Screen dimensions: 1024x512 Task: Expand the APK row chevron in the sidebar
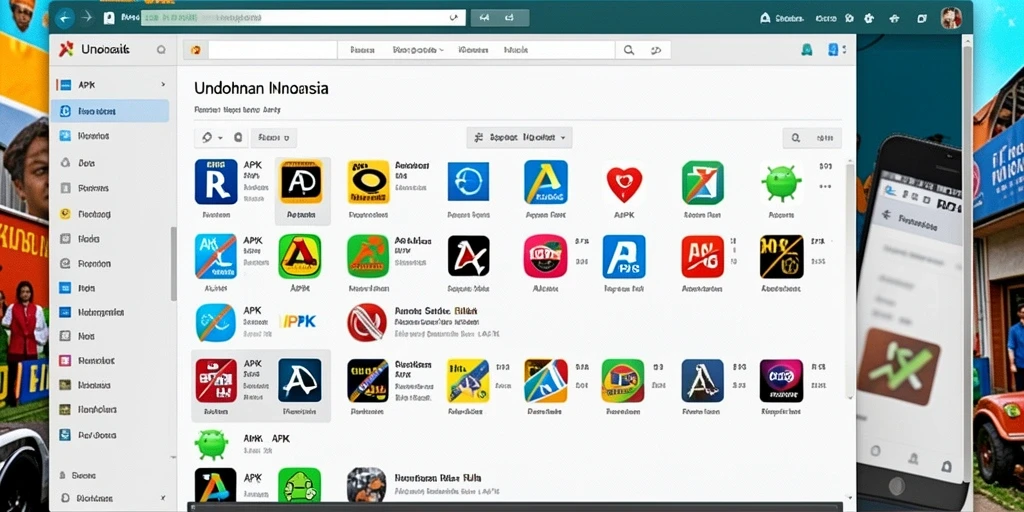(x=163, y=85)
